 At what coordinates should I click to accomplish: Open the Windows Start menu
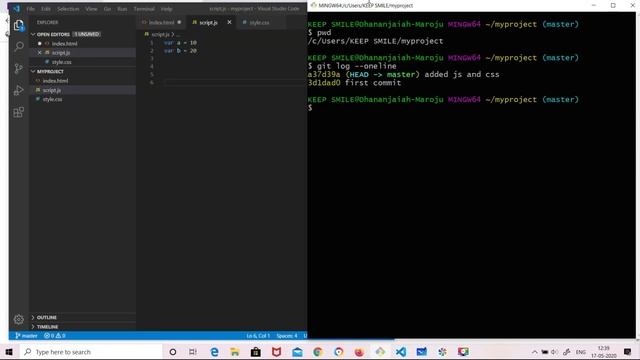coord(9,352)
